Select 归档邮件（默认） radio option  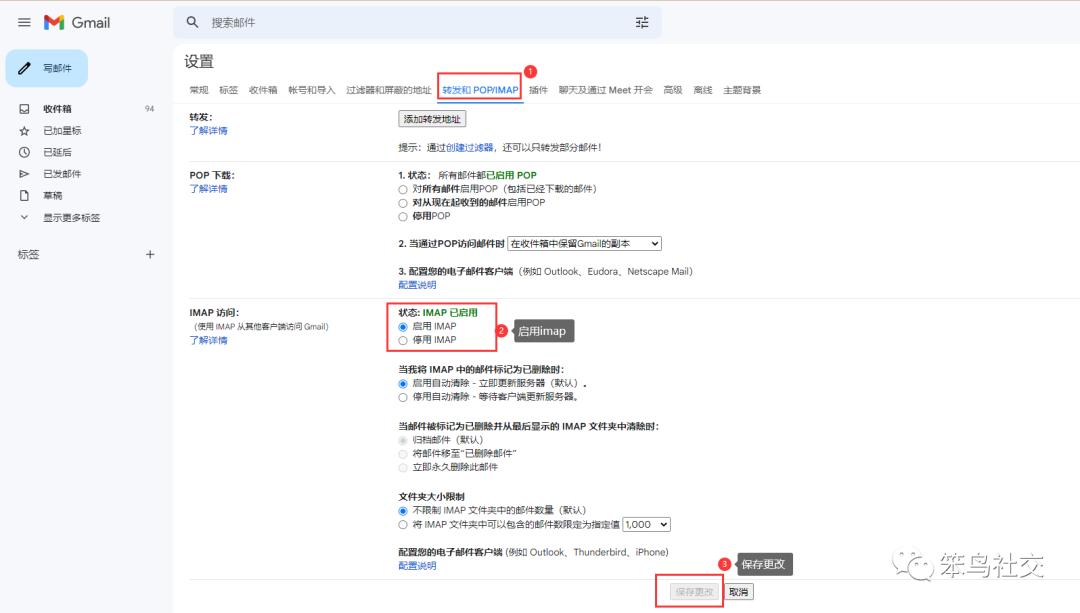click(x=403, y=440)
